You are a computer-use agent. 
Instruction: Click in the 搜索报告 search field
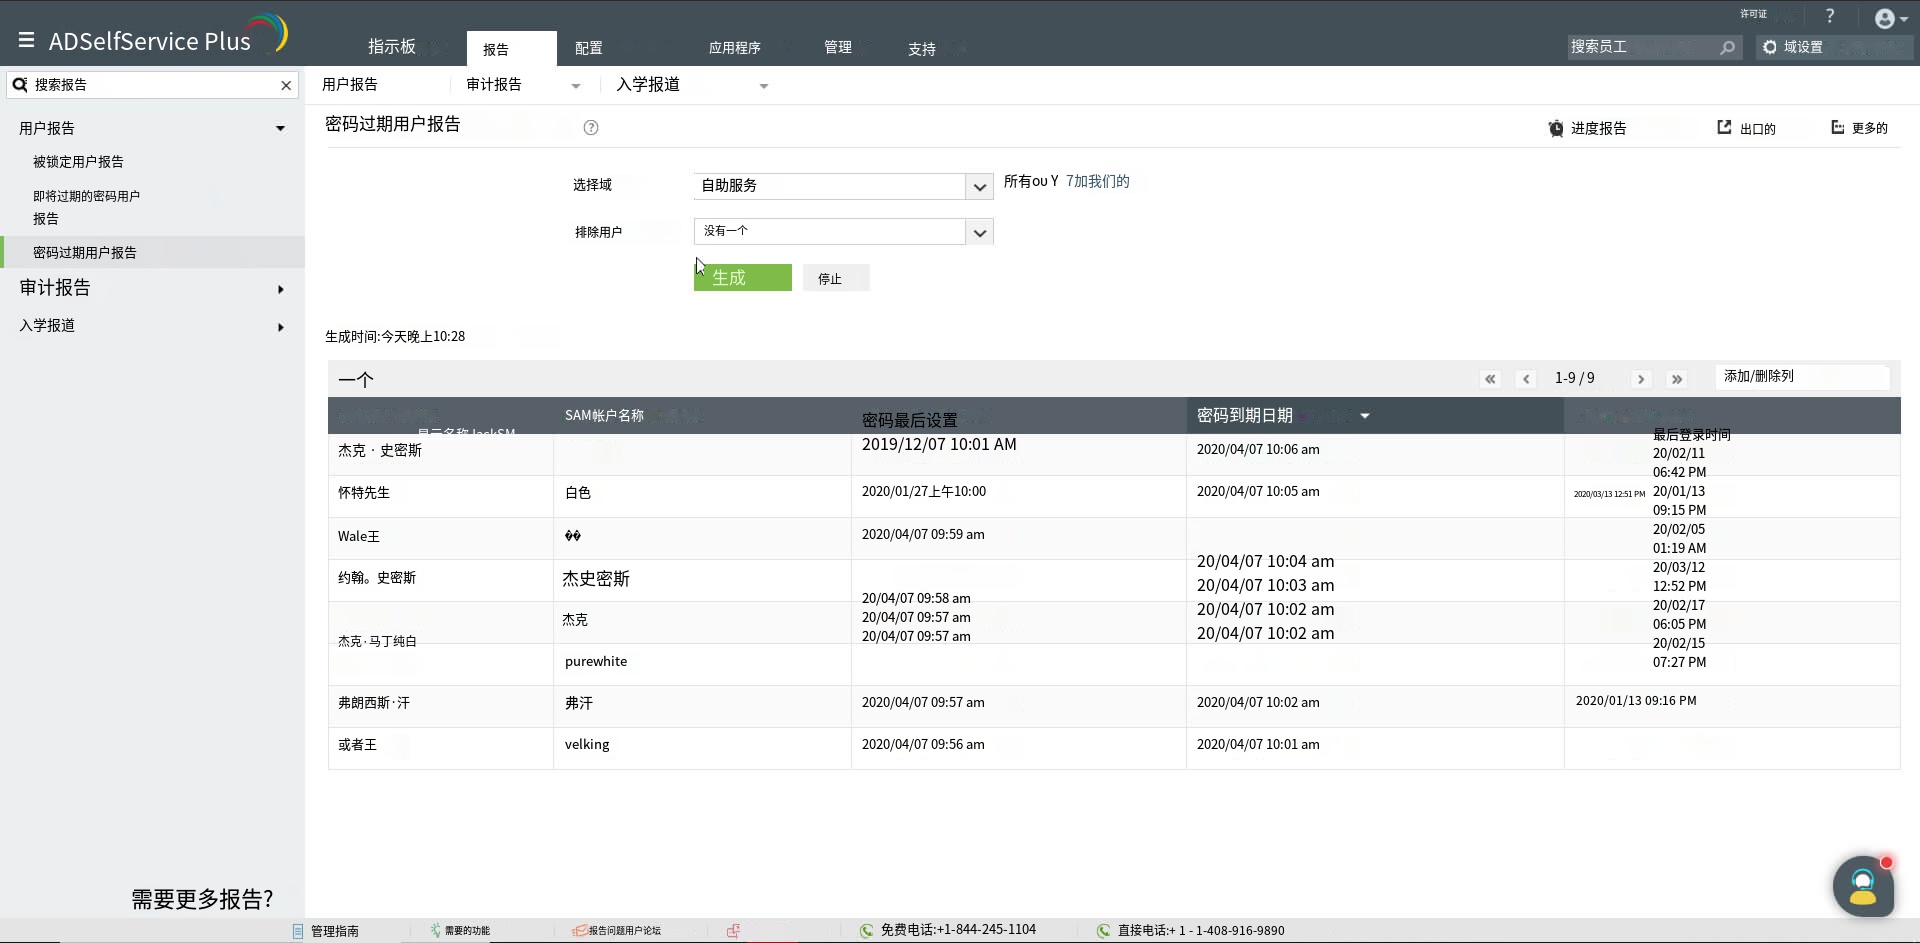150,85
